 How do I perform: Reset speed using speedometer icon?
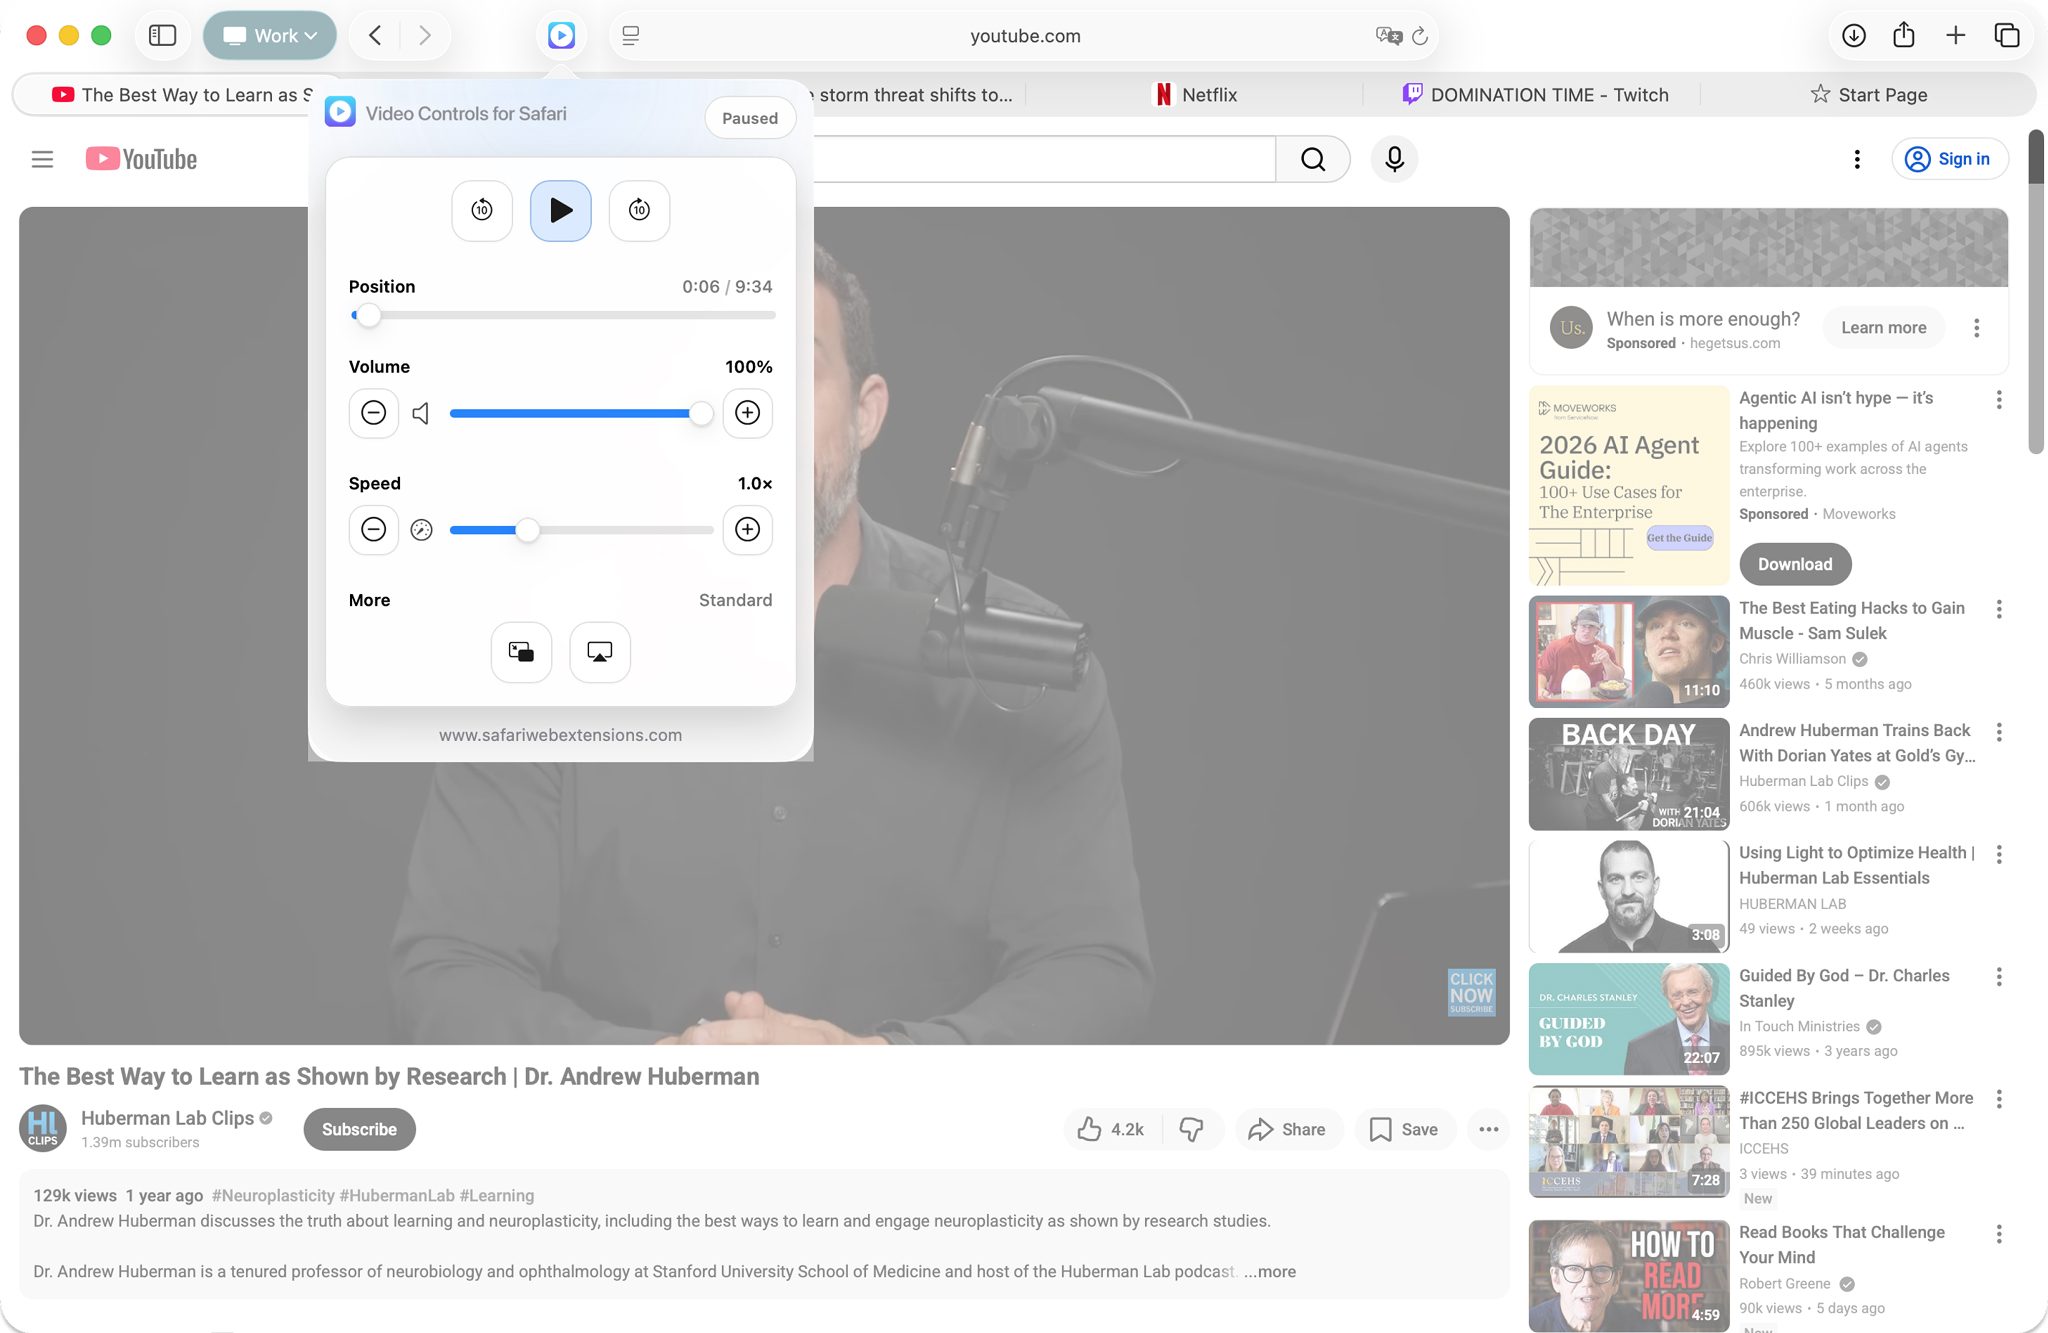point(421,530)
